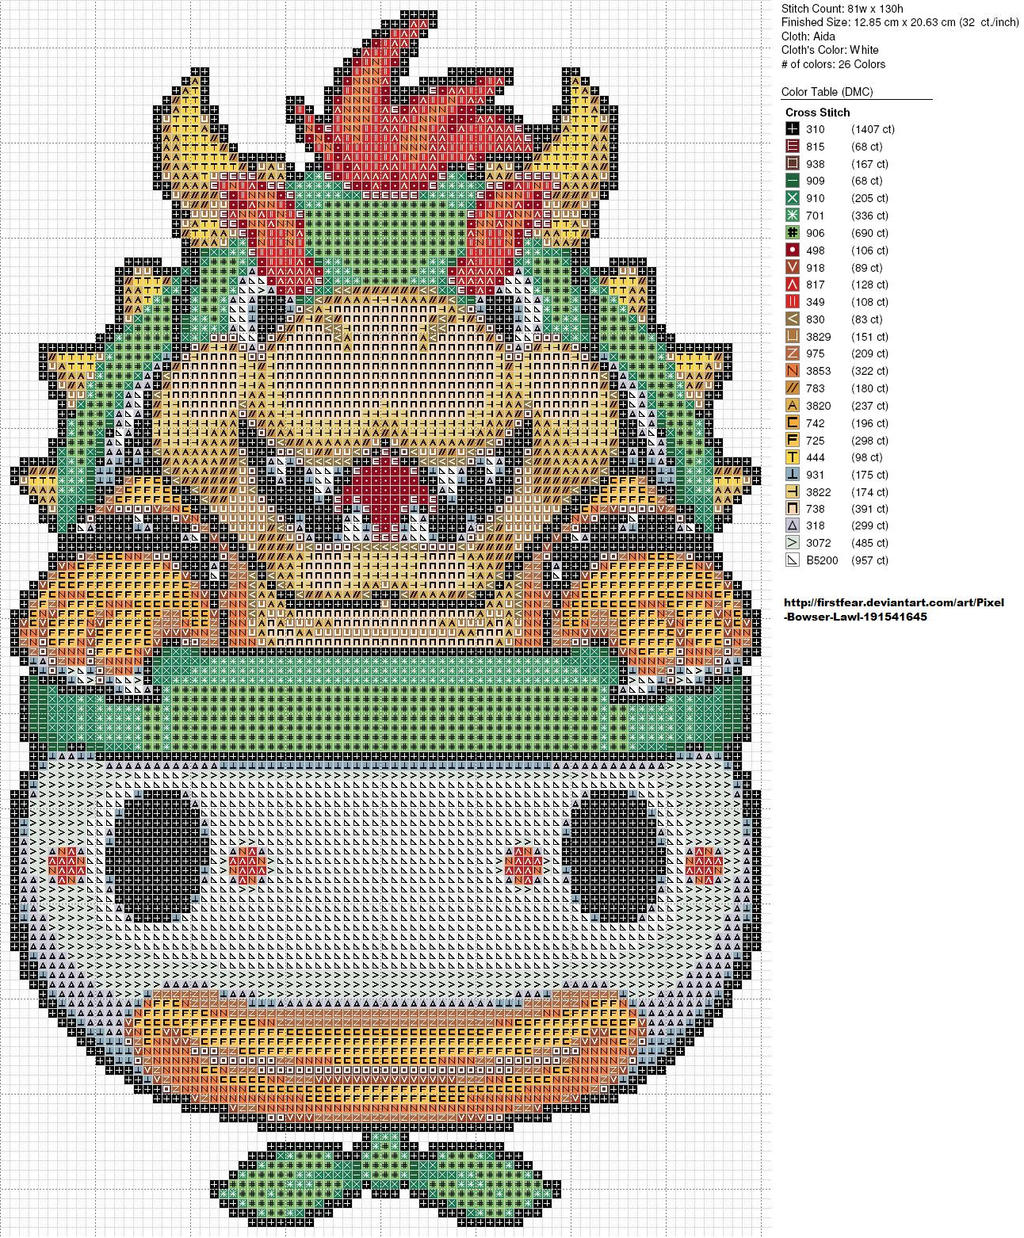Select the 906 hash-symbol lime swatch
Viewport: 1024px width, 1238px height.
(x=792, y=233)
